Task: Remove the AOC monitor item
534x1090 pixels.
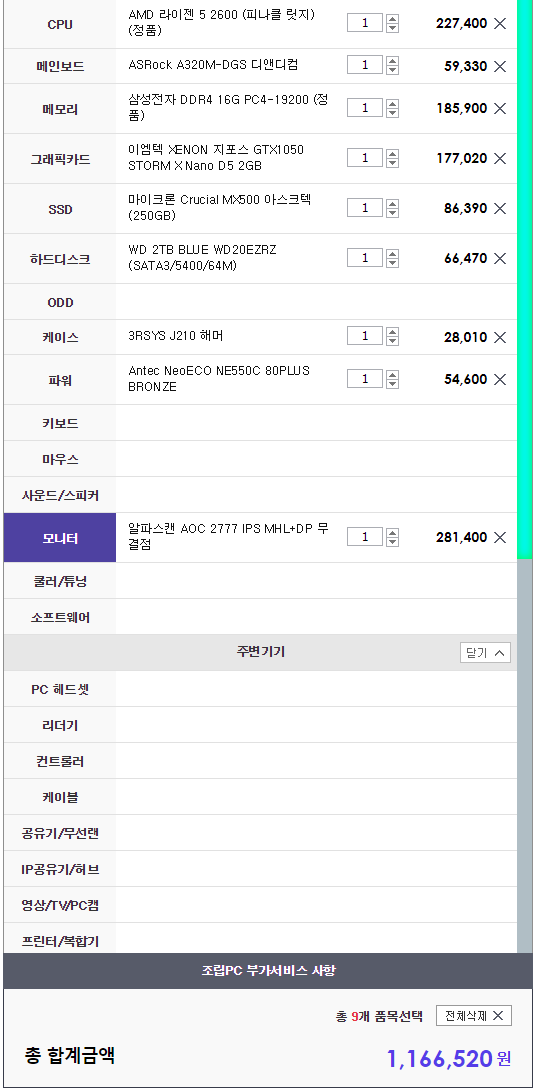Action: [x=500, y=537]
